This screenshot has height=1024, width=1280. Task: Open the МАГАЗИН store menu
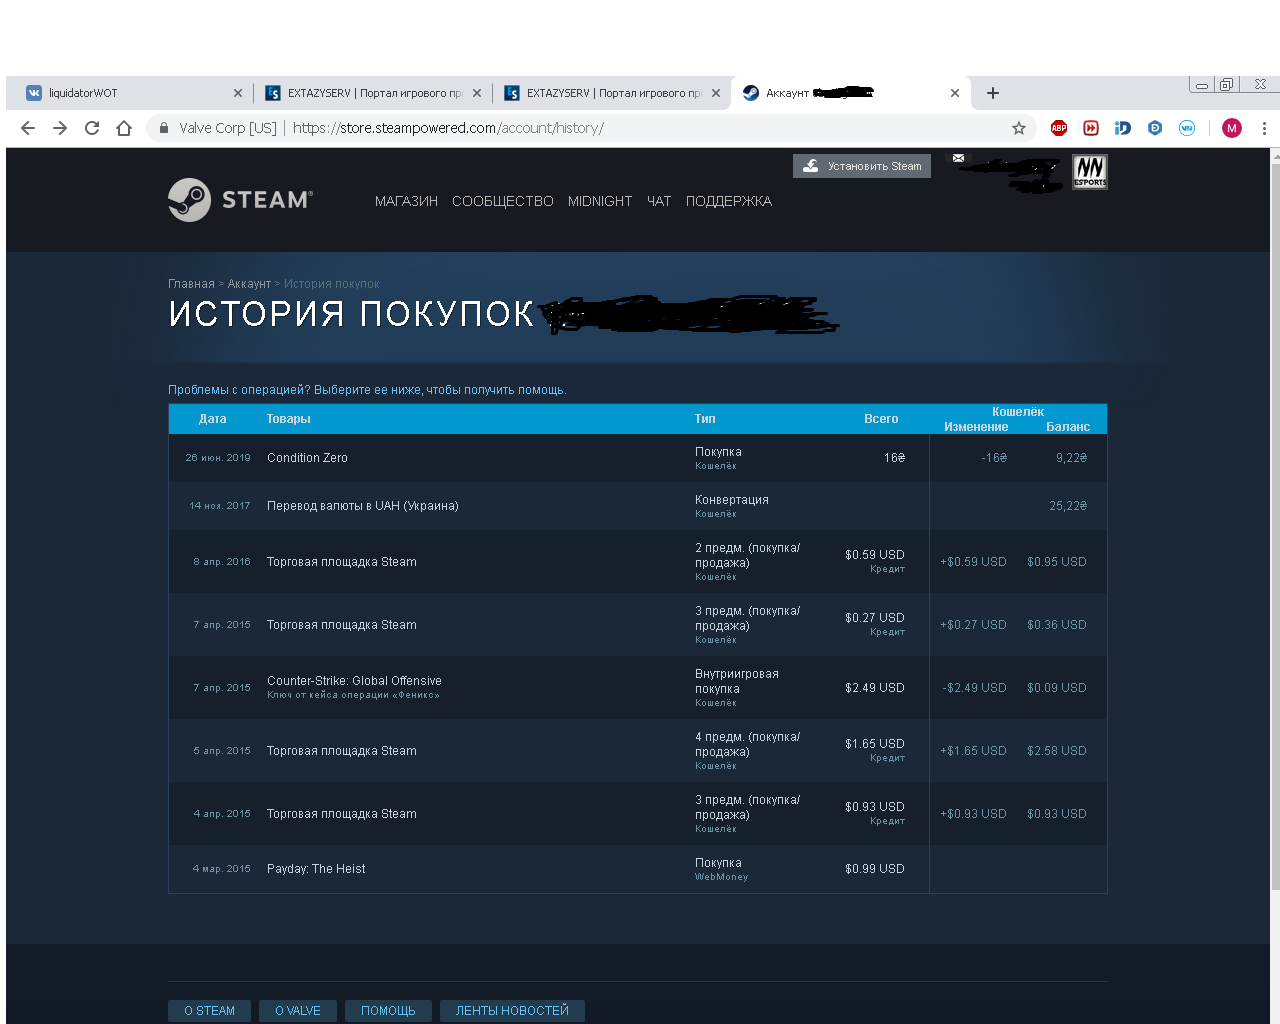[x=406, y=201]
